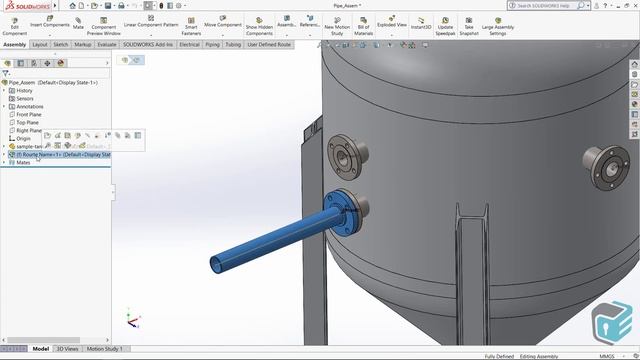Switch to the Assembly tab
640x360 pixels.
tap(15, 44)
